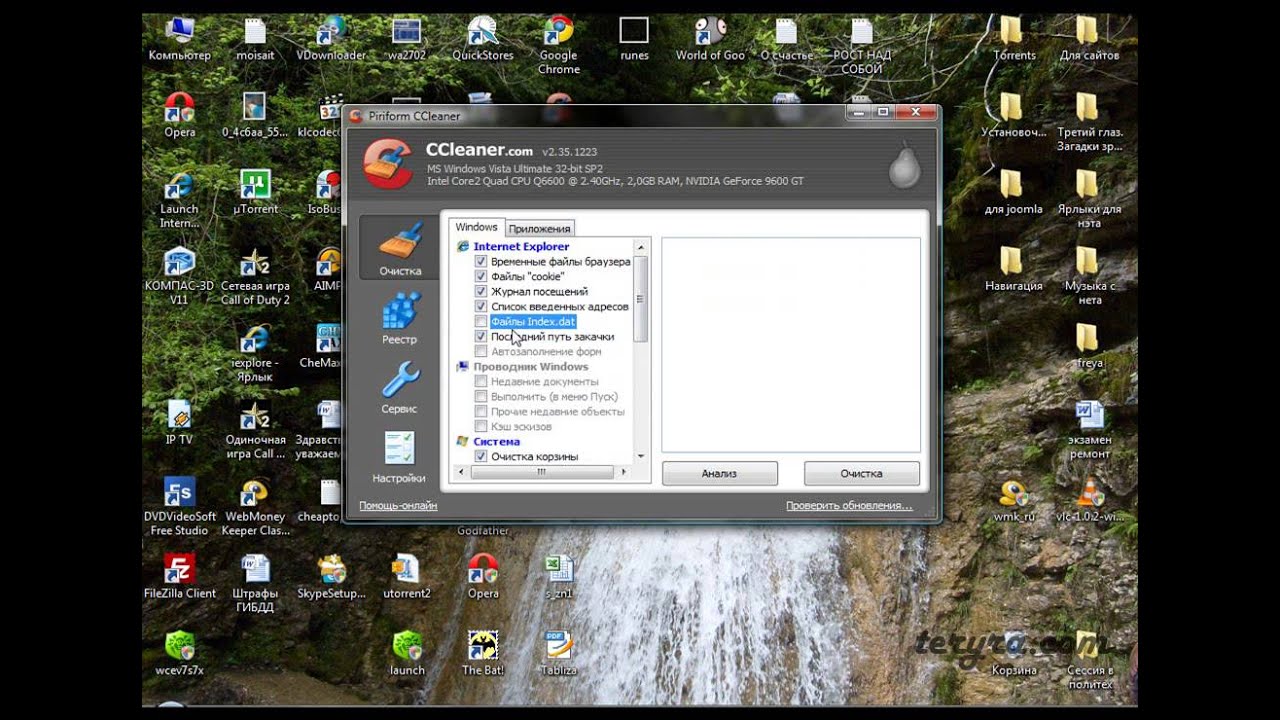The width and height of the screenshot is (1280, 720).
Task: Launch Google Chrome desktop shortcut
Action: point(558,46)
